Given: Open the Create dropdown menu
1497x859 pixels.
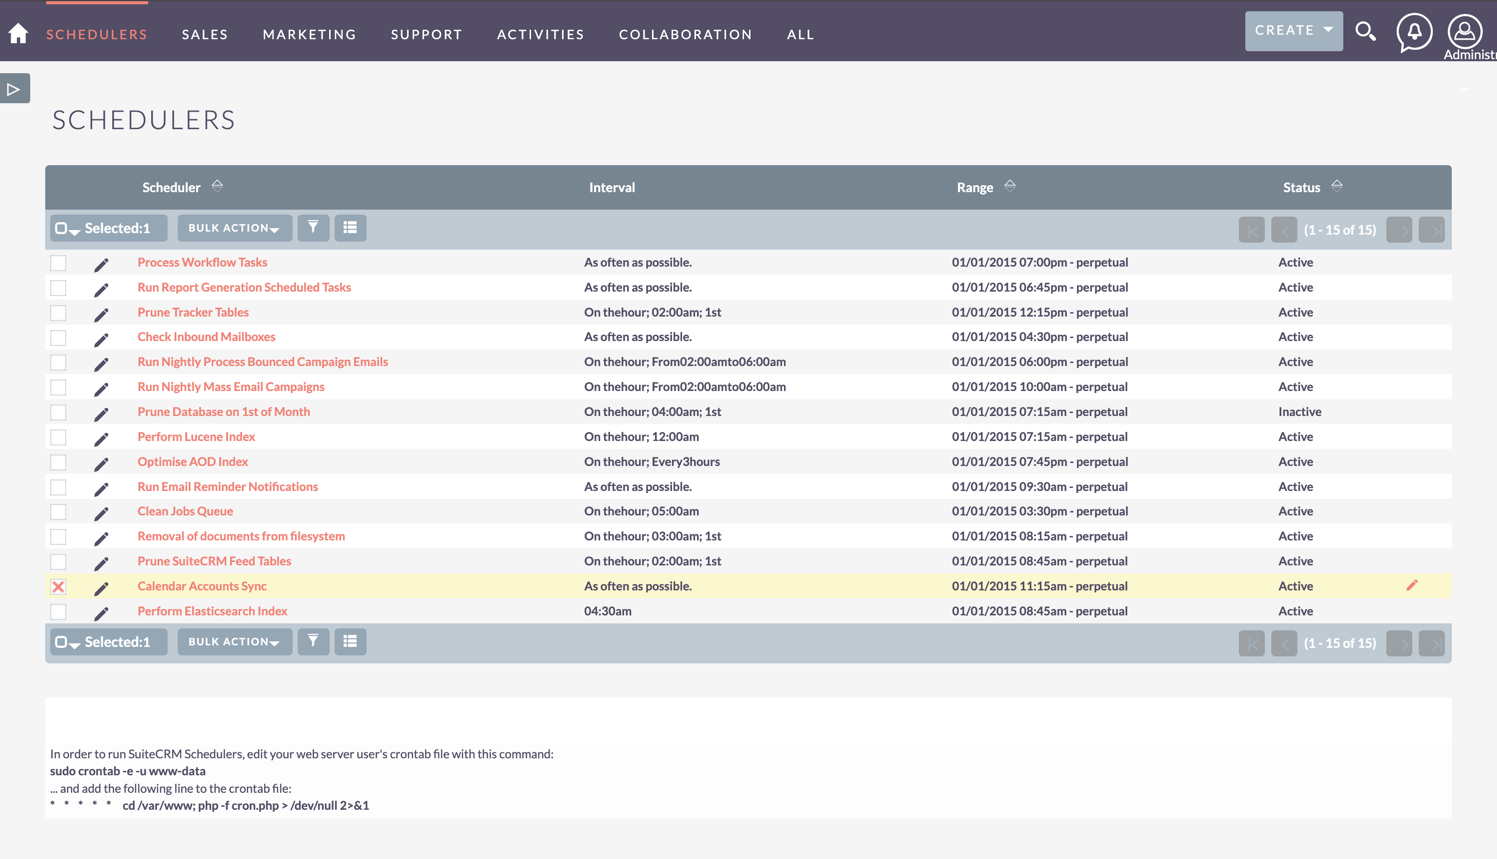Looking at the screenshot, I should pos(1293,30).
